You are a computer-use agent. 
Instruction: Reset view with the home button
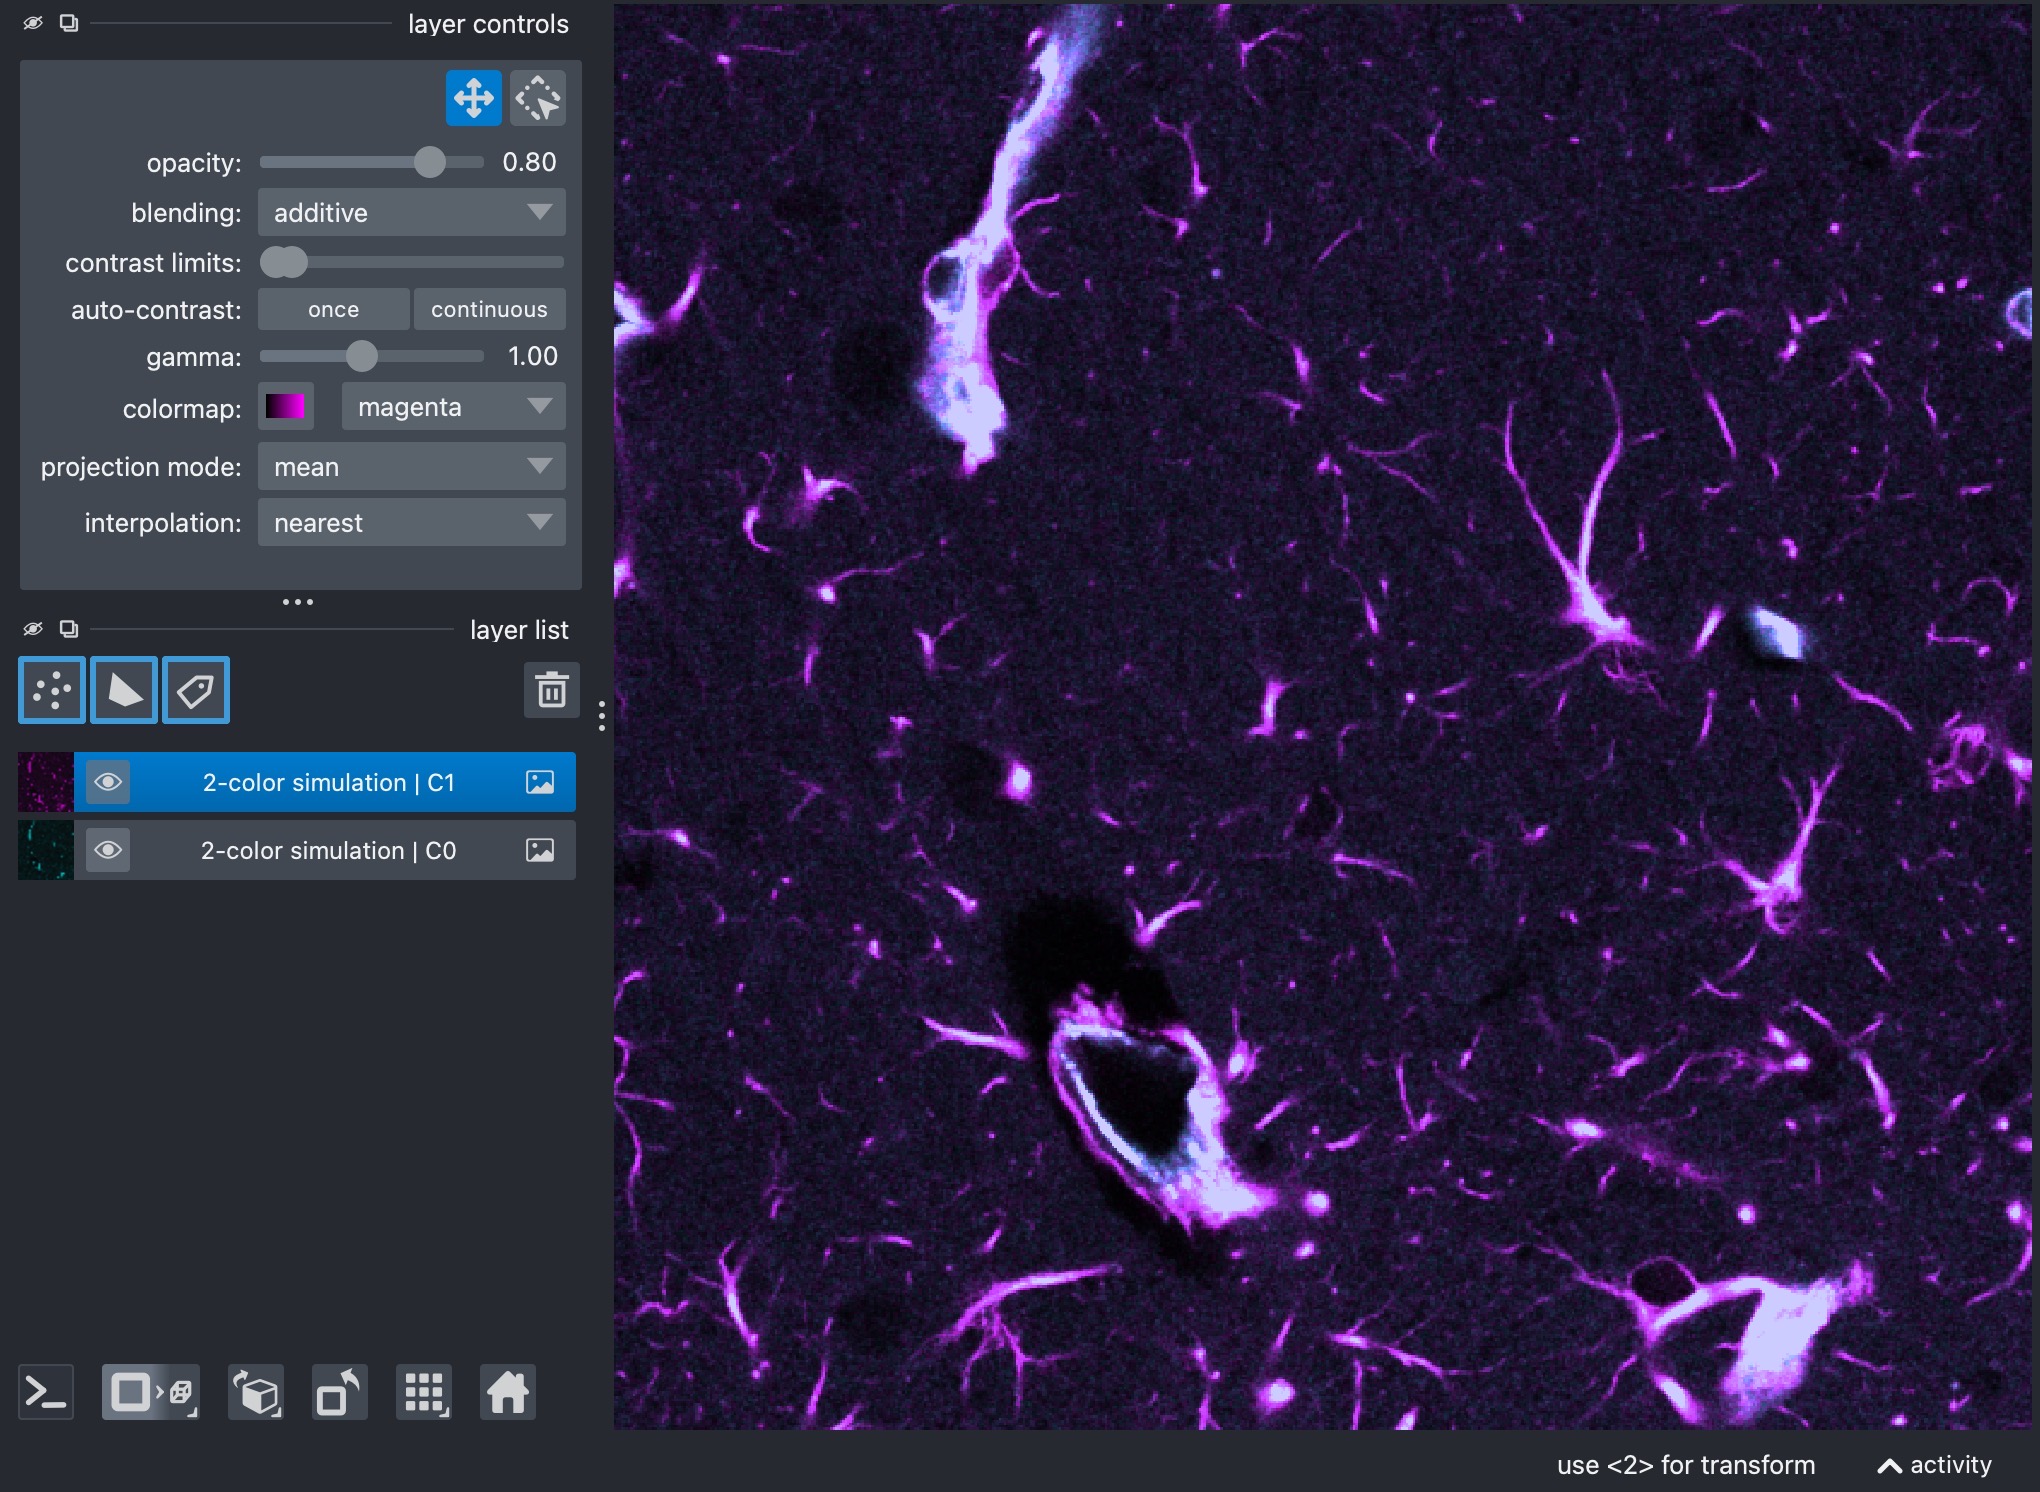point(508,1392)
